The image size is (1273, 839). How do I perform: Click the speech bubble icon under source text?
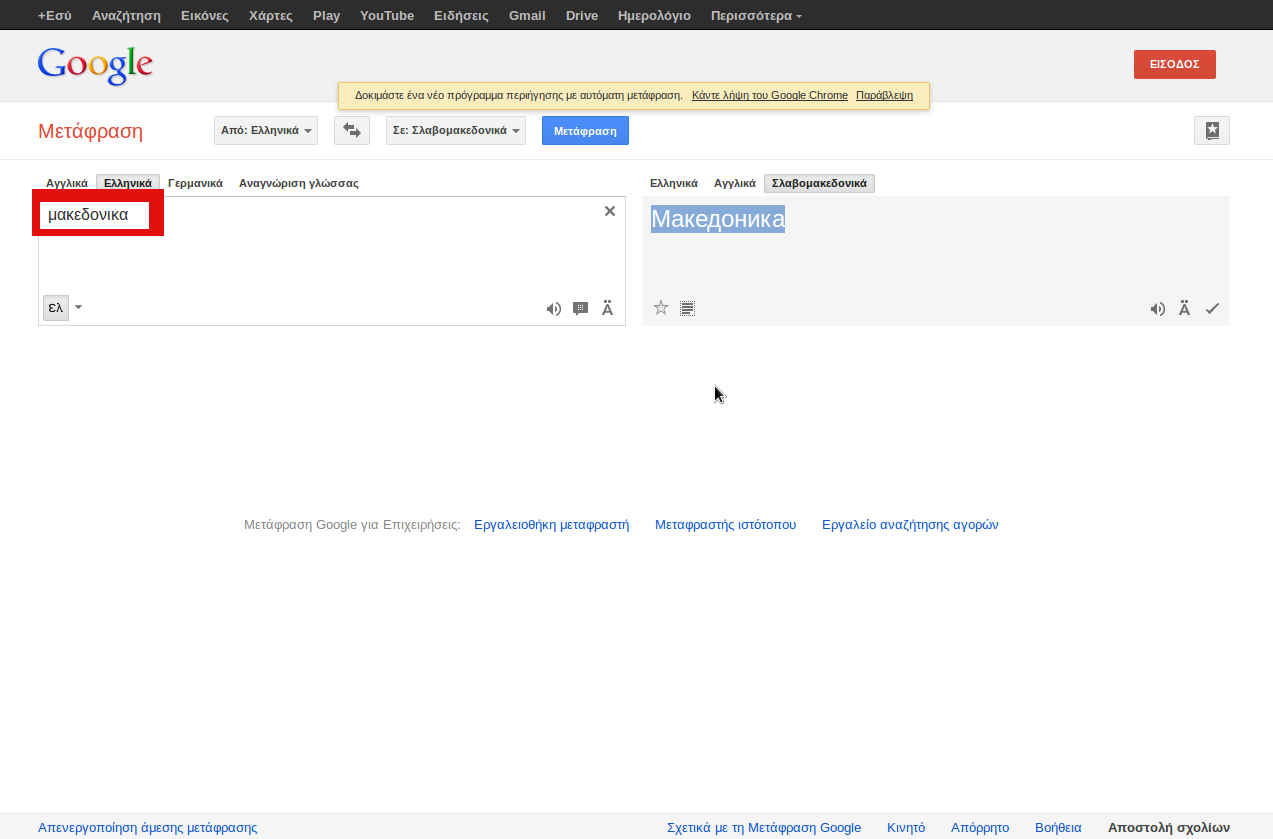tap(580, 309)
